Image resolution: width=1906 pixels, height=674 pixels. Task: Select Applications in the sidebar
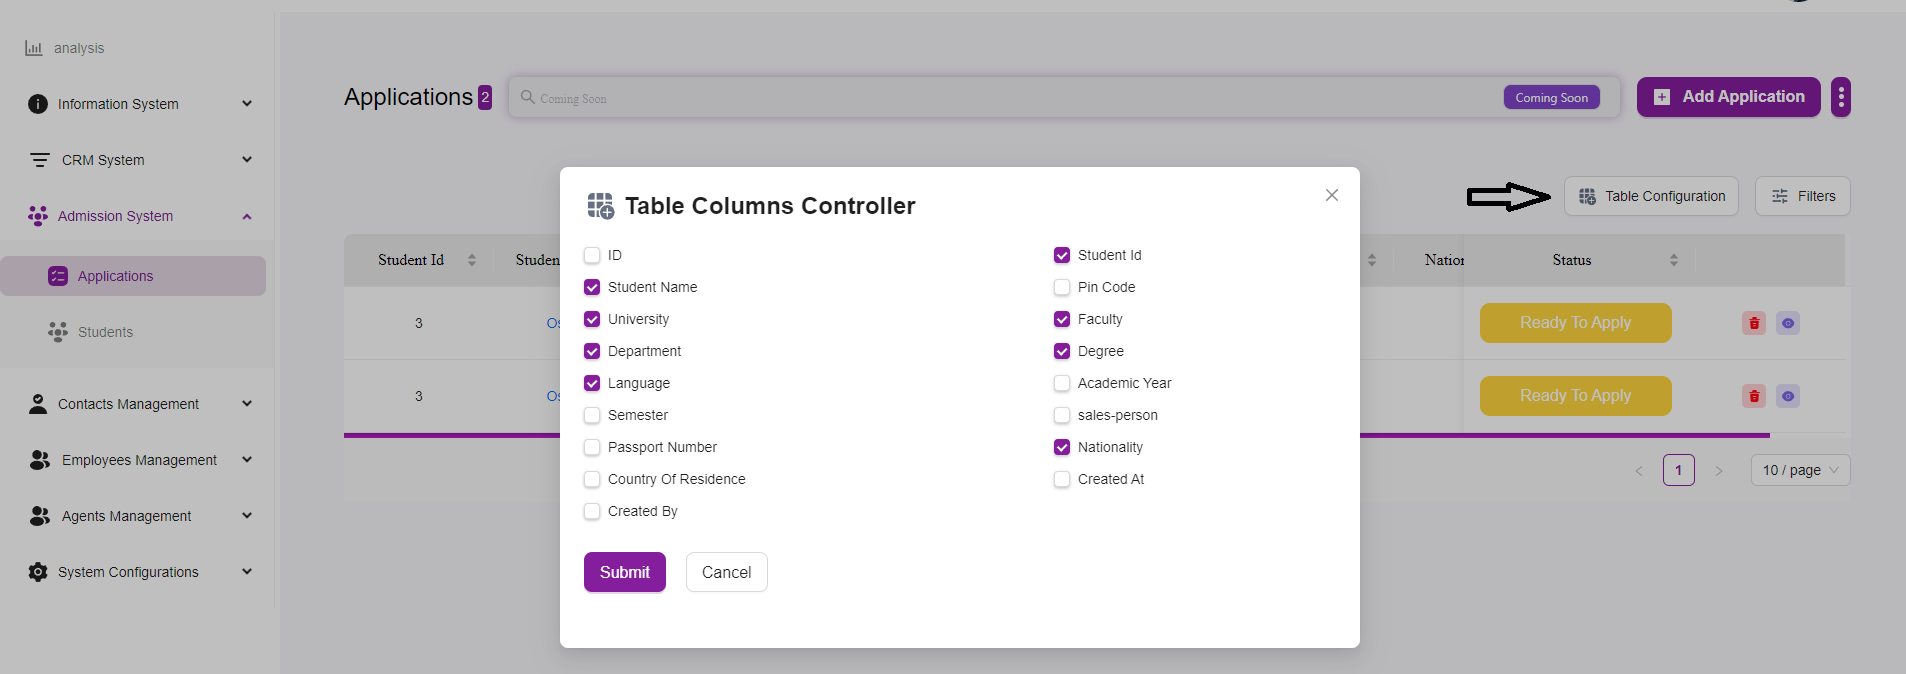point(115,276)
